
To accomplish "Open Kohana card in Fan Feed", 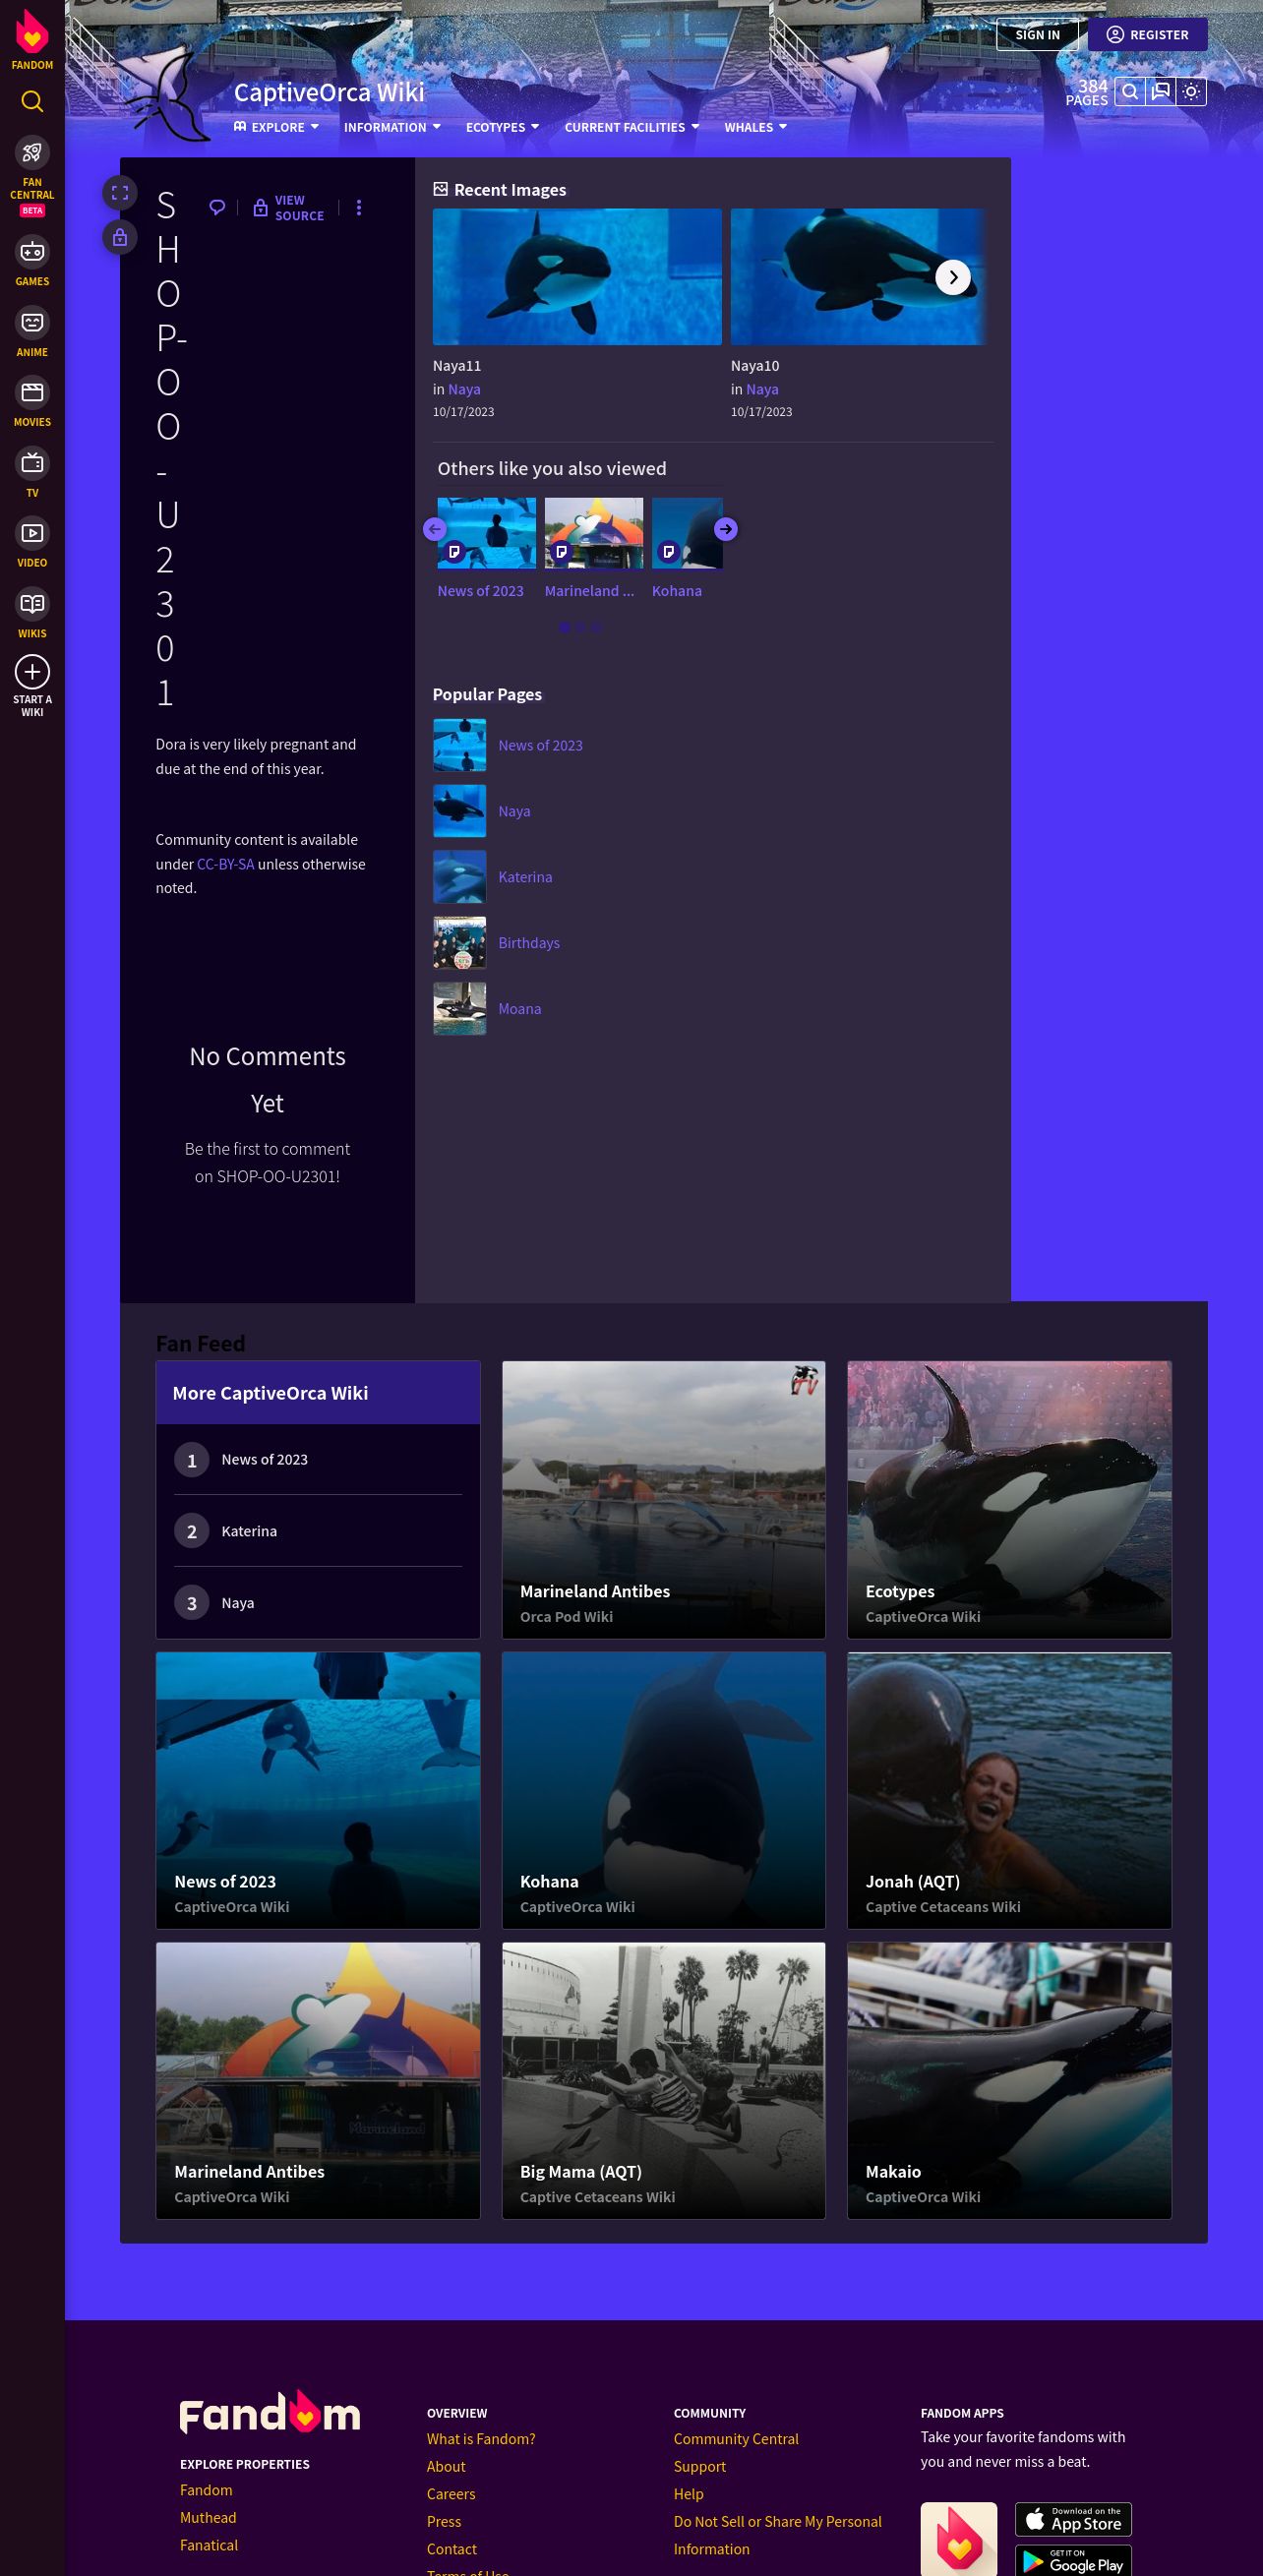I will point(664,1790).
